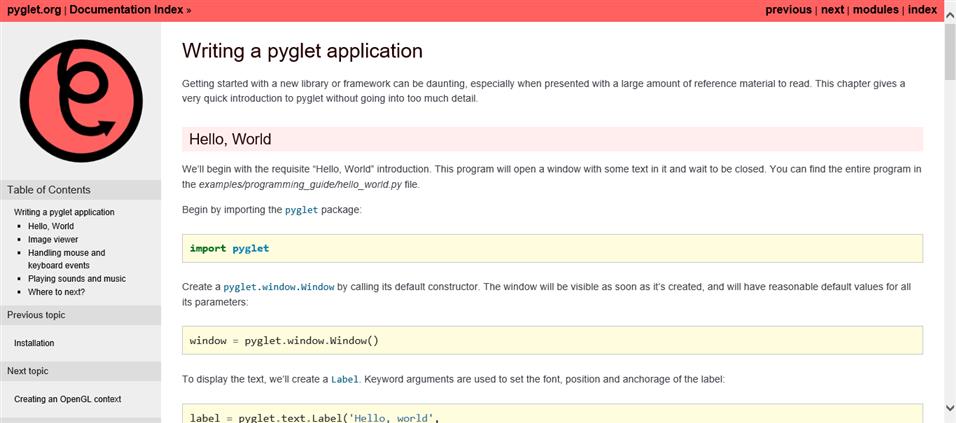Open Handling mouse and keyboard events section
This screenshot has height=423, width=956.
click(66, 259)
